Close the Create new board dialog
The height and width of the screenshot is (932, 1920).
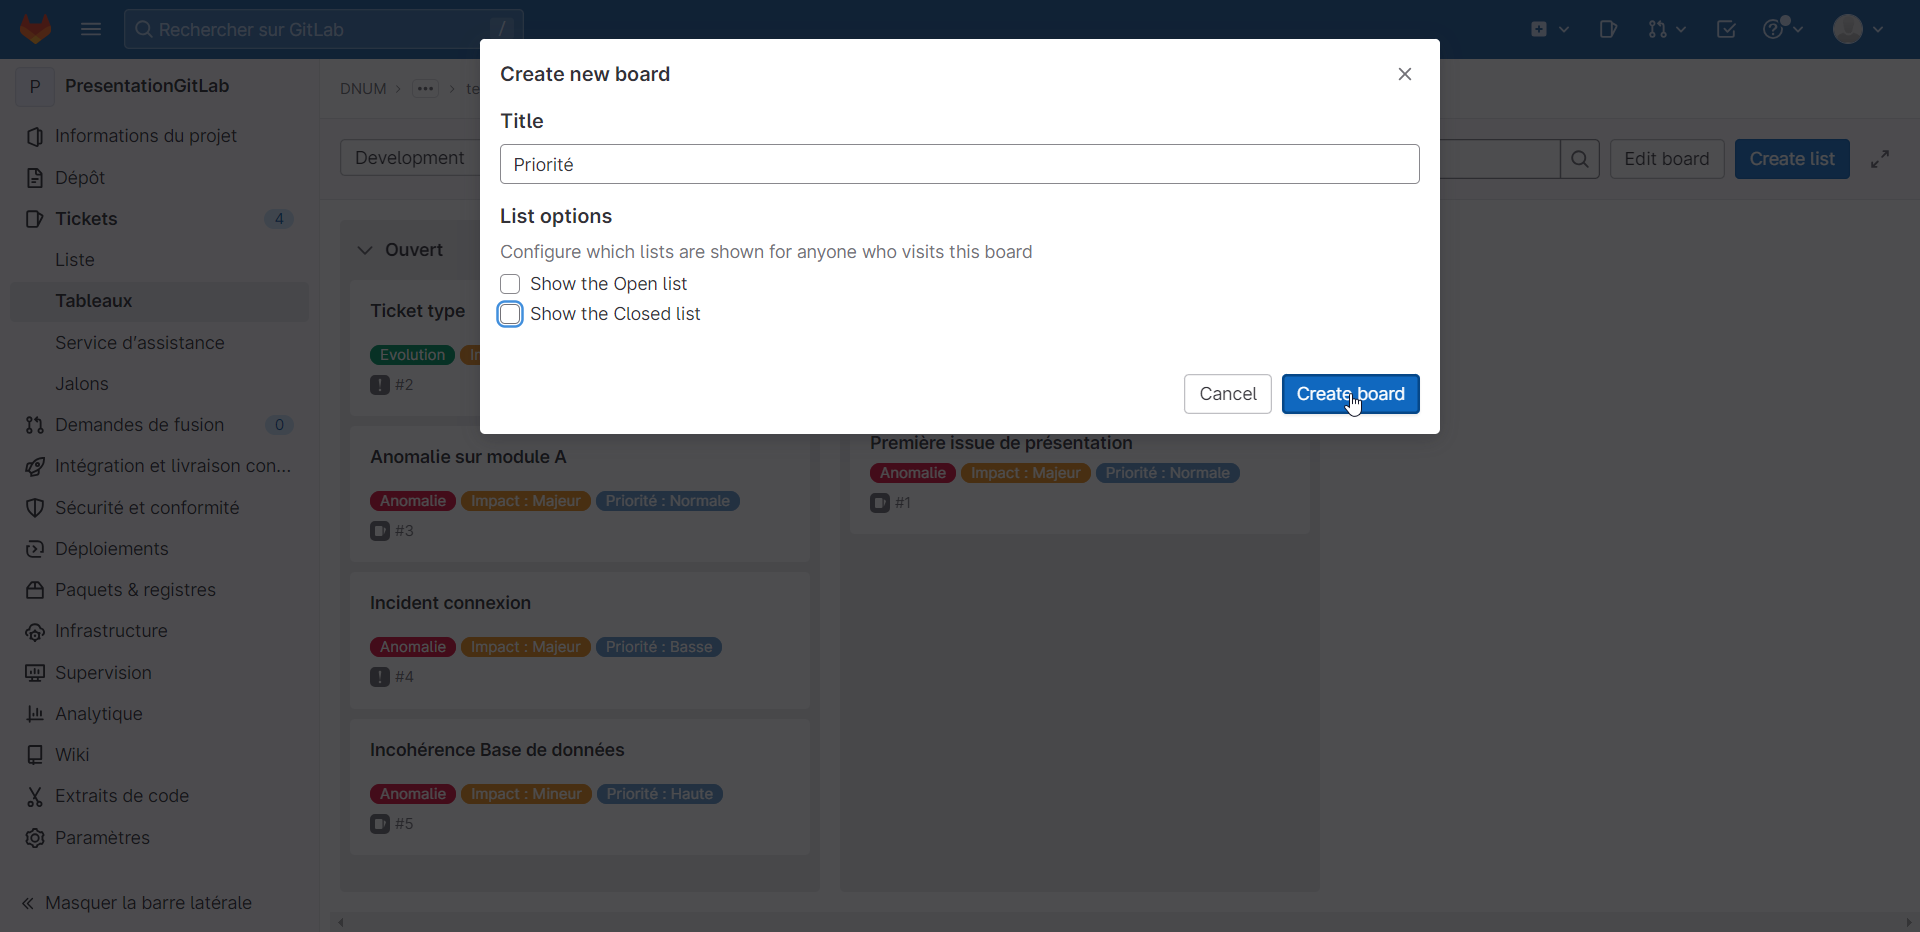(1404, 74)
